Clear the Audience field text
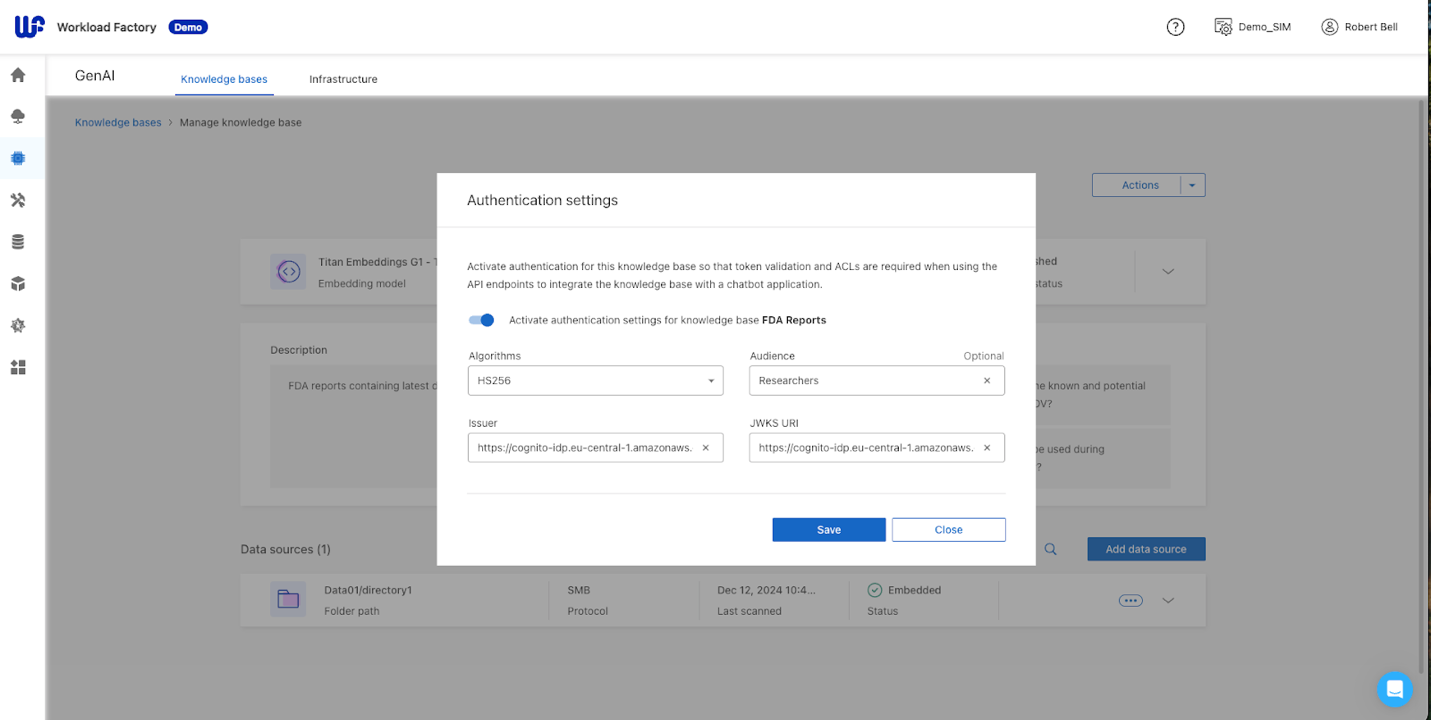The image size is (1431, 720). (x=987, y=381)
